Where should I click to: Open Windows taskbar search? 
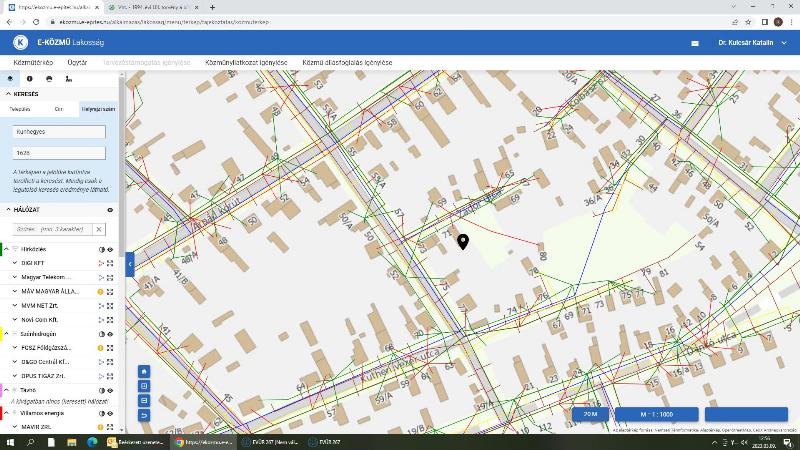[30, 442]
